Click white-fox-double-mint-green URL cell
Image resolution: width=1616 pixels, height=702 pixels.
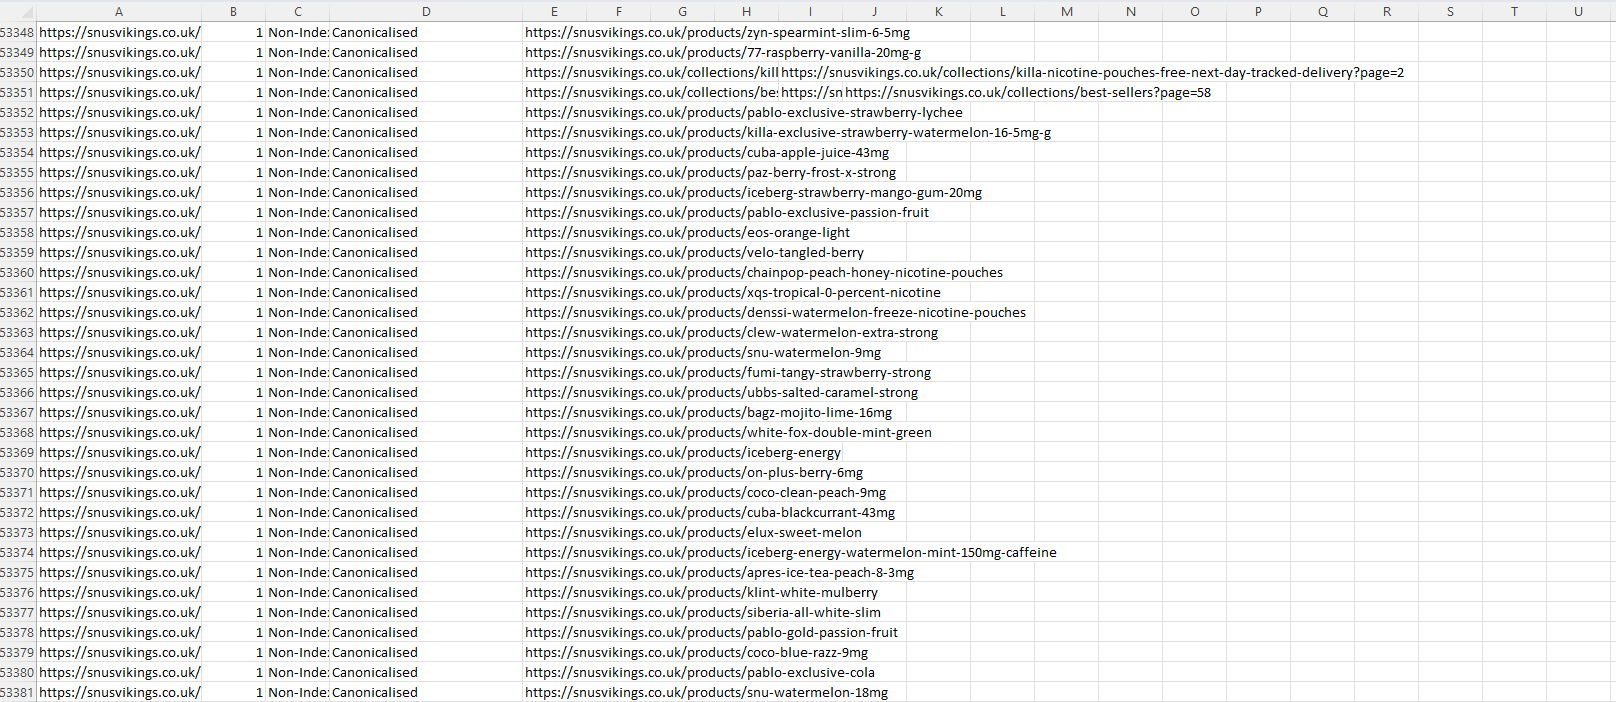tap(728, 432)
